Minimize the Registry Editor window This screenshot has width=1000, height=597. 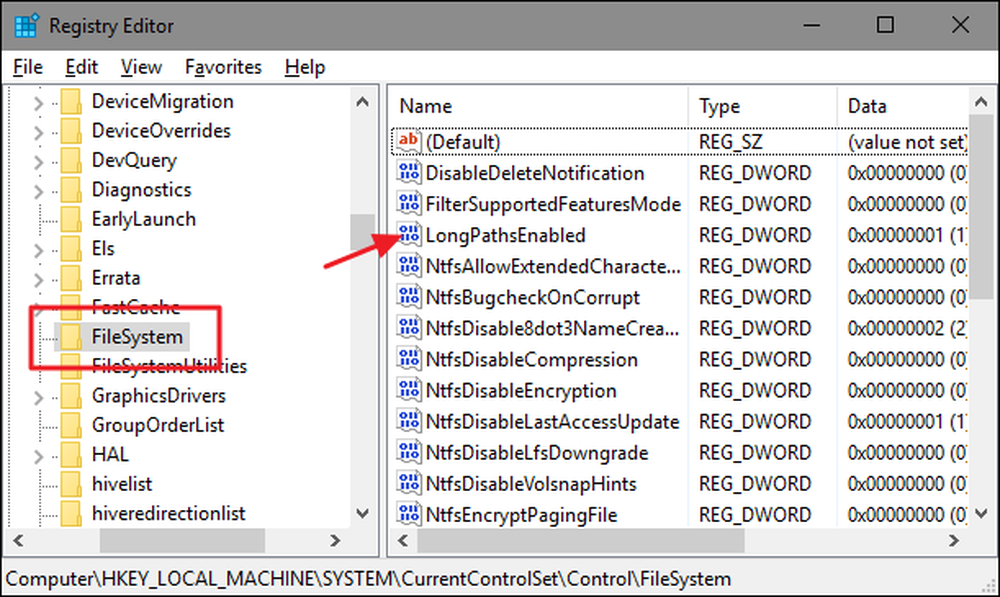pos(811,26)
